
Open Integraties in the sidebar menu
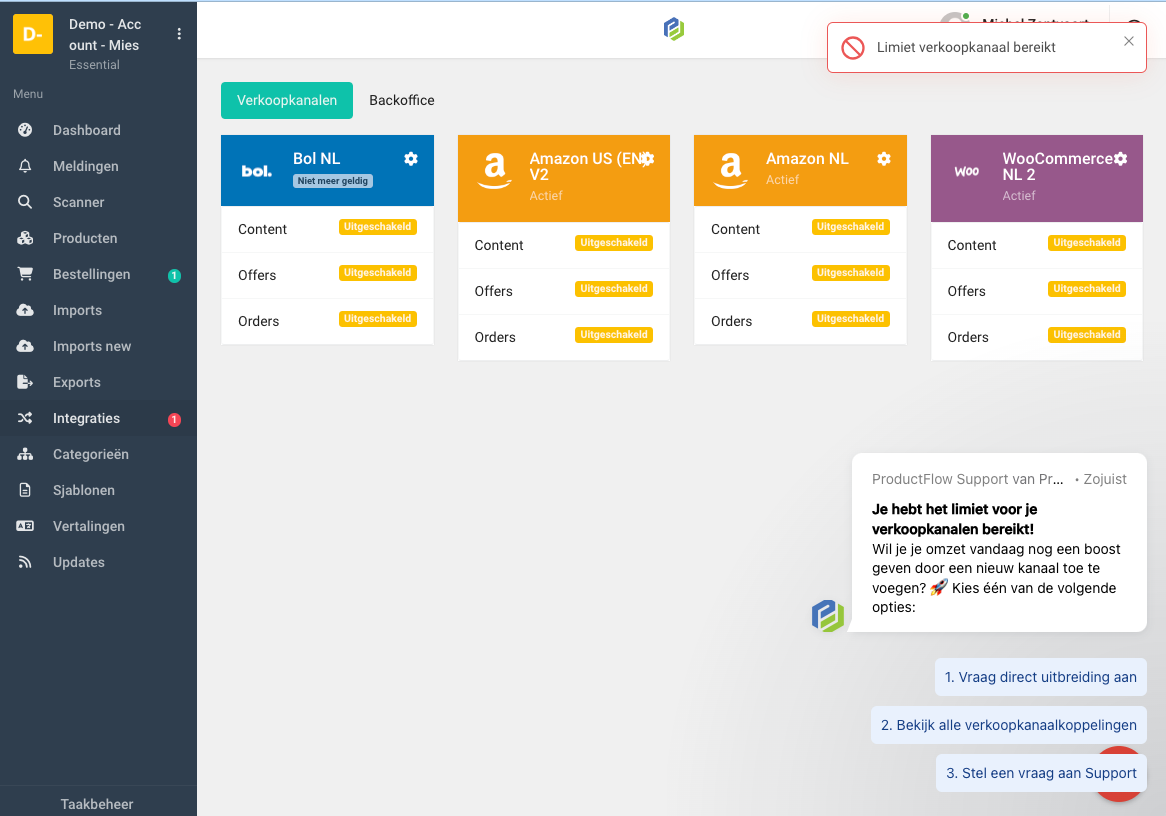tap(86, 418)
